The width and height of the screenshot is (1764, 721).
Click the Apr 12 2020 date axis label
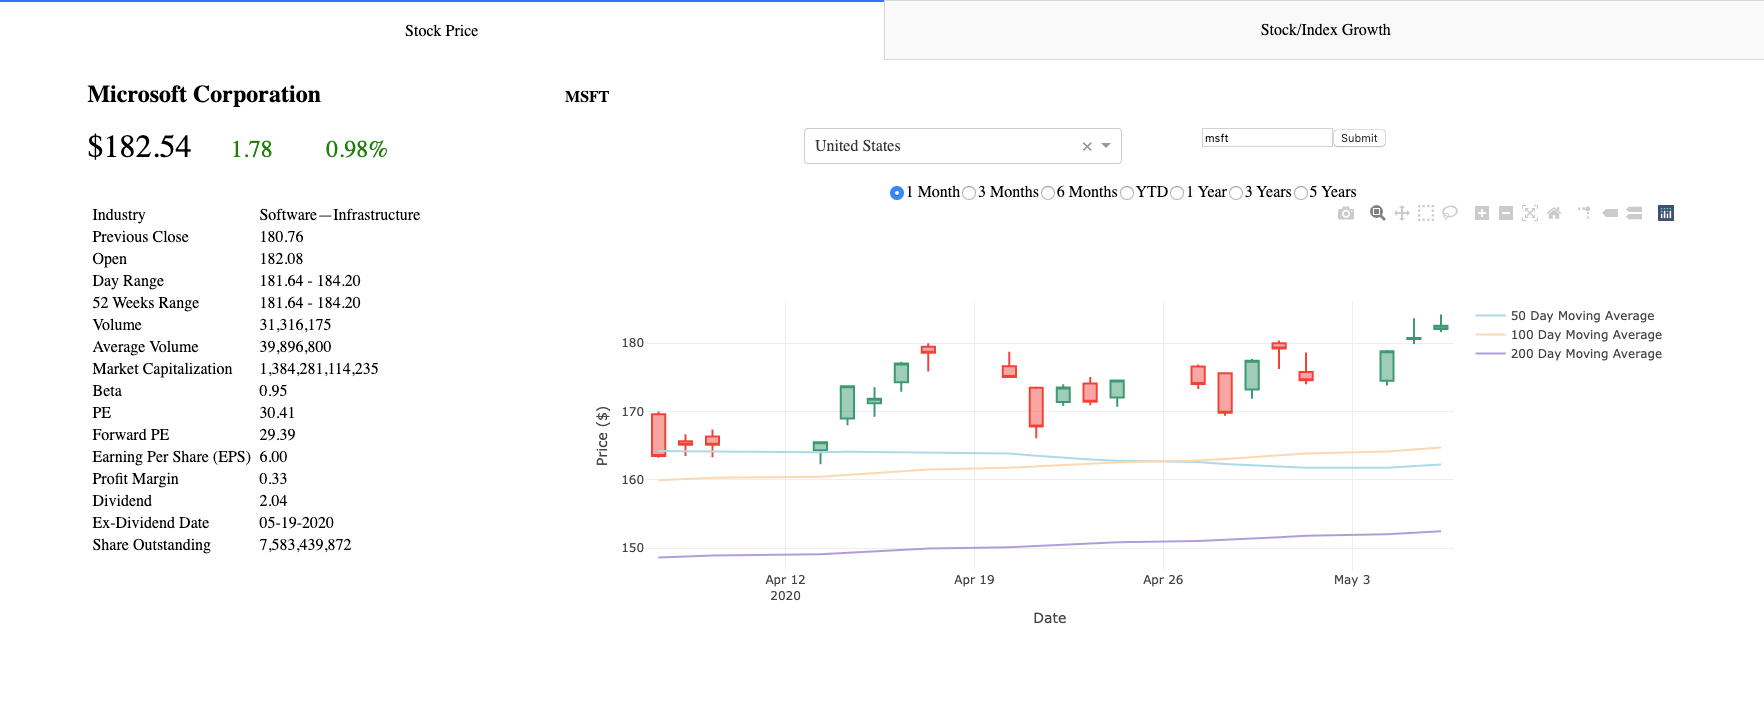point(785,588)
